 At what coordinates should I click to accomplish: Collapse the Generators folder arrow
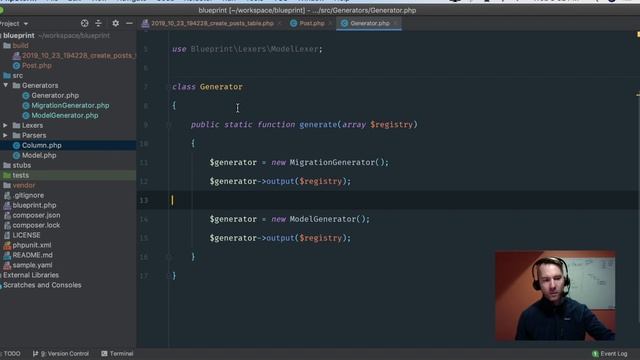6,85
